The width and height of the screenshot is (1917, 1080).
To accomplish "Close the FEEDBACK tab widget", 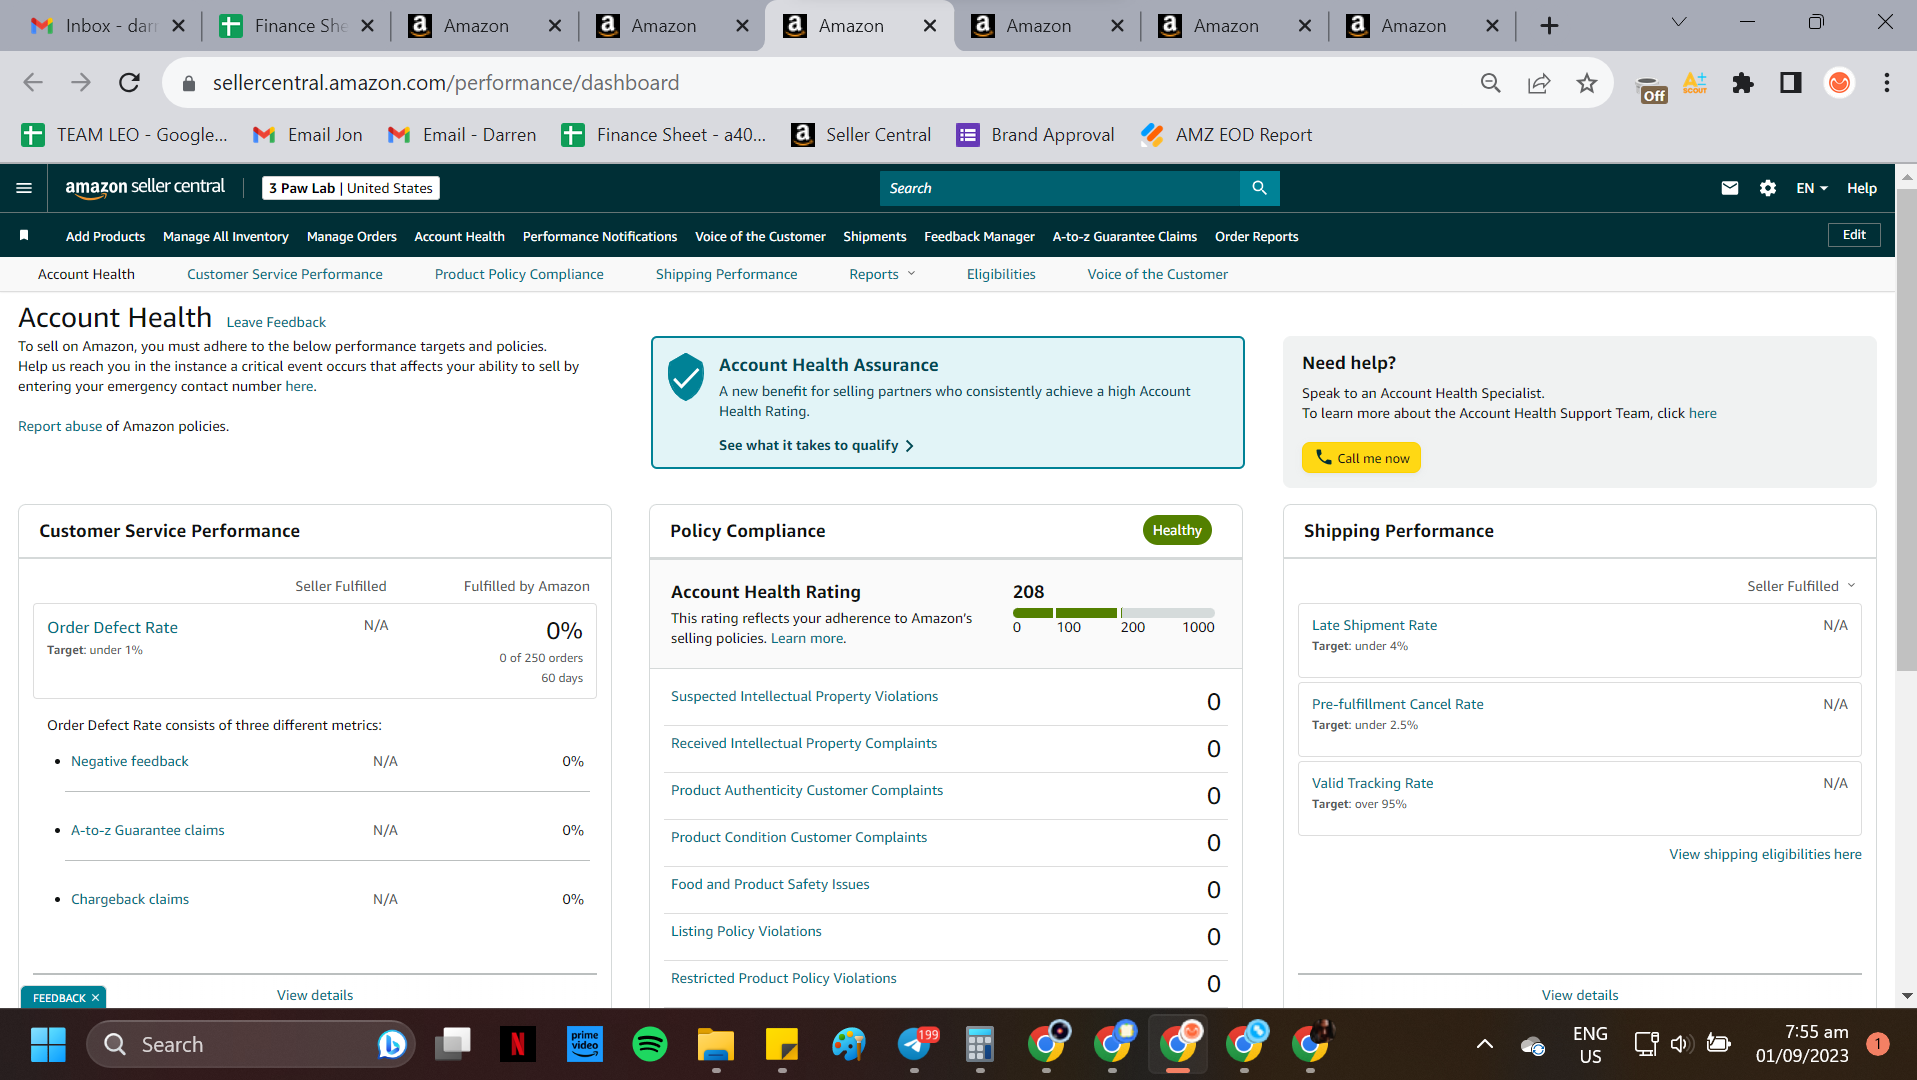I will coord(95,998).
